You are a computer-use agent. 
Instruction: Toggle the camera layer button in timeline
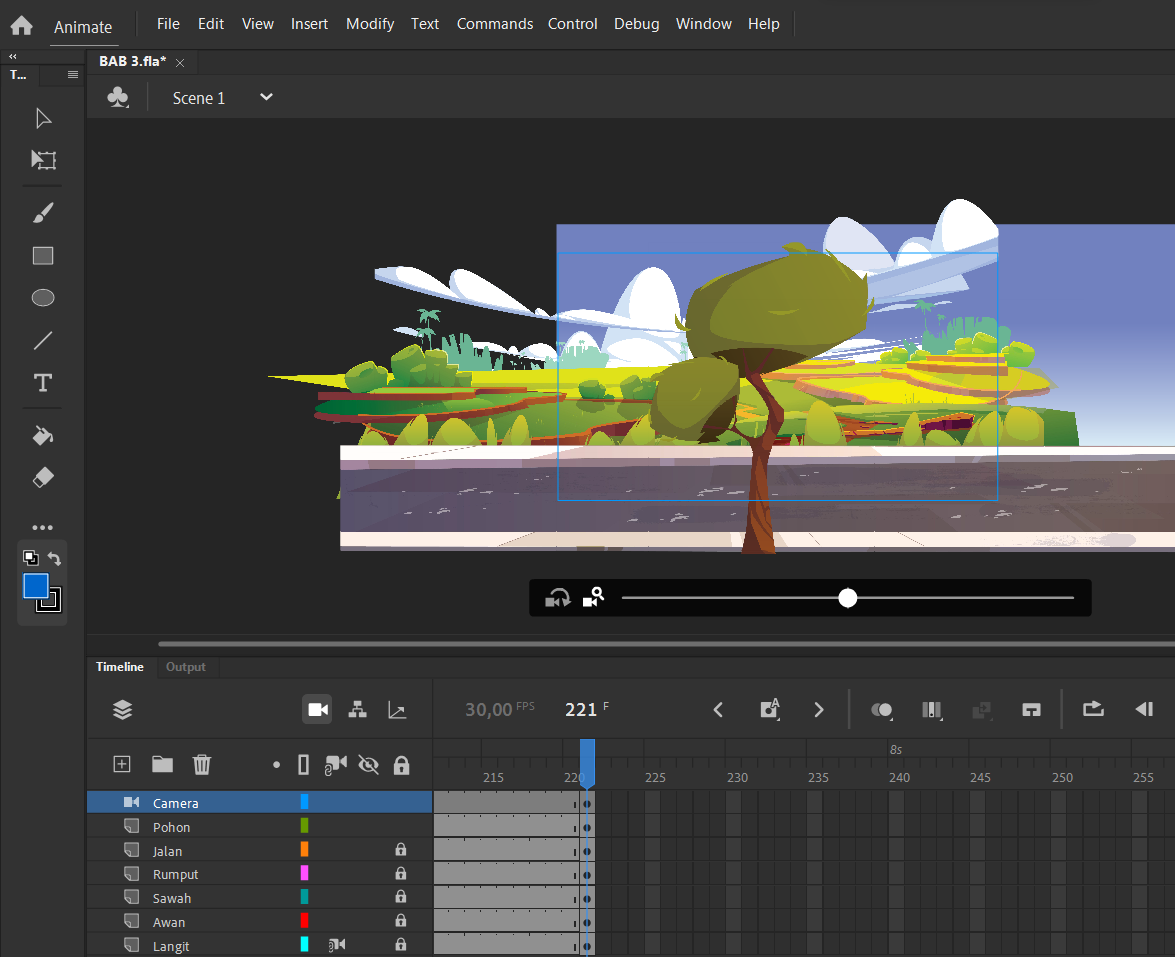[318, 709]
